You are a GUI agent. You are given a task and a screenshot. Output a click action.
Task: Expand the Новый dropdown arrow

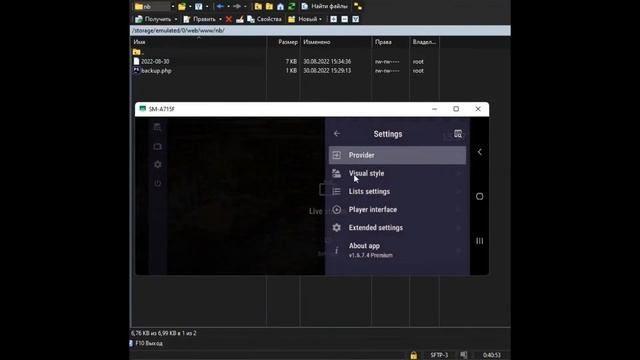click(321, 19)
